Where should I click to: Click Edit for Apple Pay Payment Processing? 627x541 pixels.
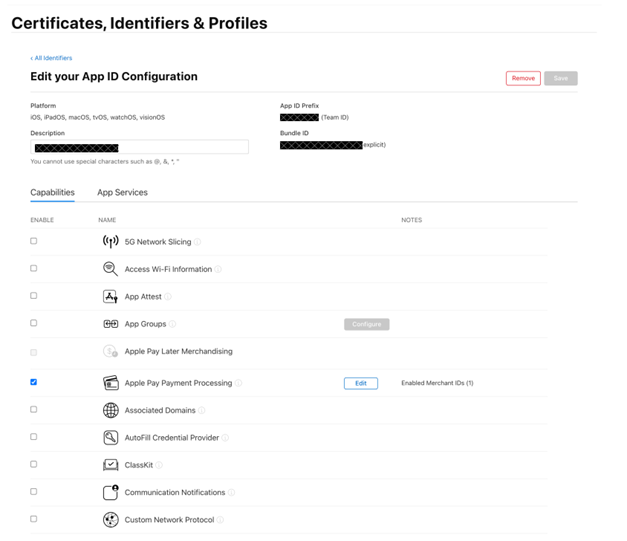point(361,383)
